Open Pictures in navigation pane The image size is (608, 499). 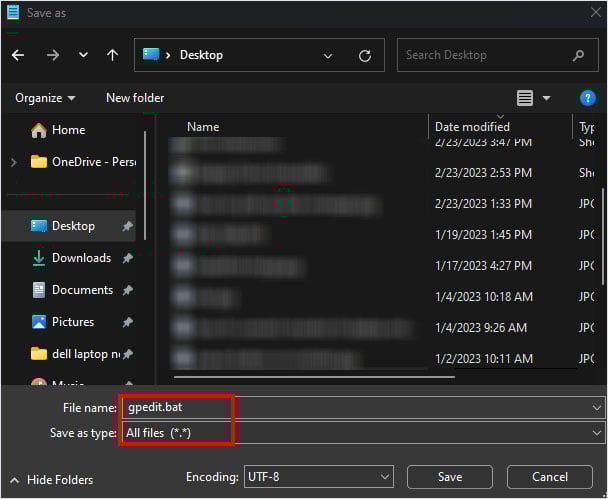(x=63, y=322)
